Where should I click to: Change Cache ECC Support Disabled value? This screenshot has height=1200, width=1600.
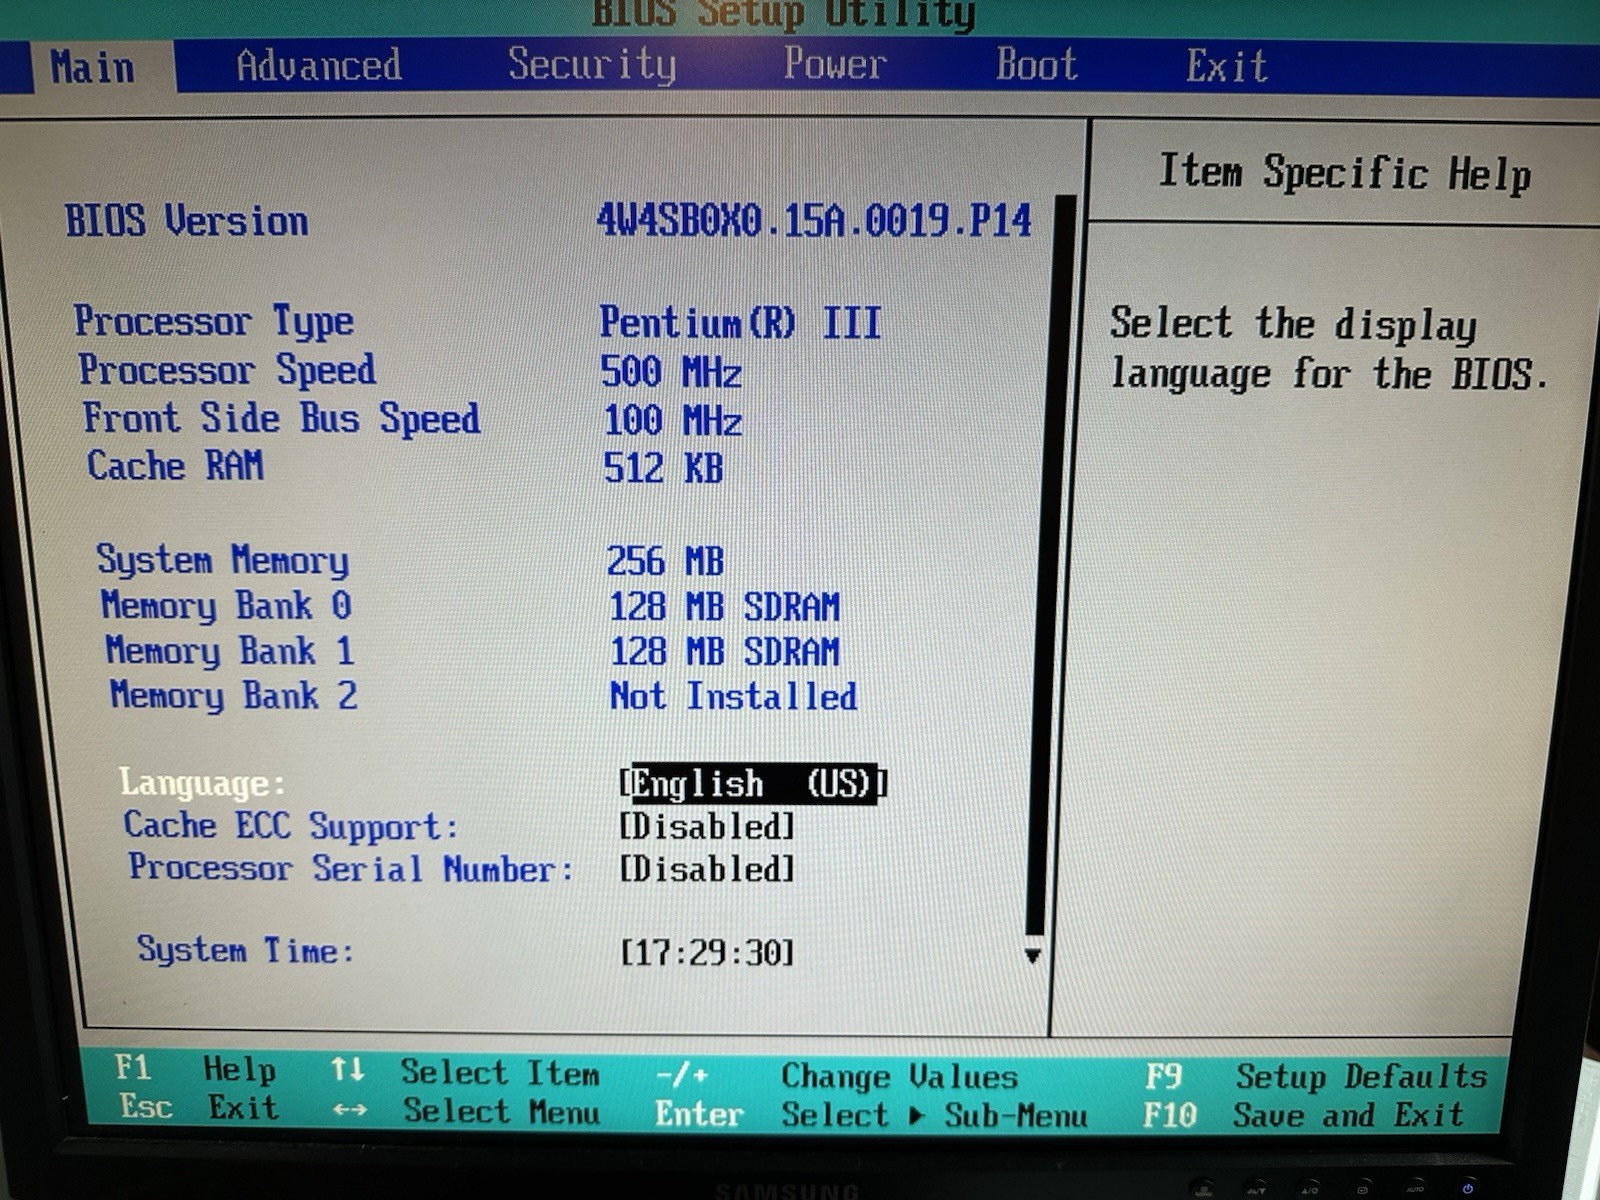(707, 827)
